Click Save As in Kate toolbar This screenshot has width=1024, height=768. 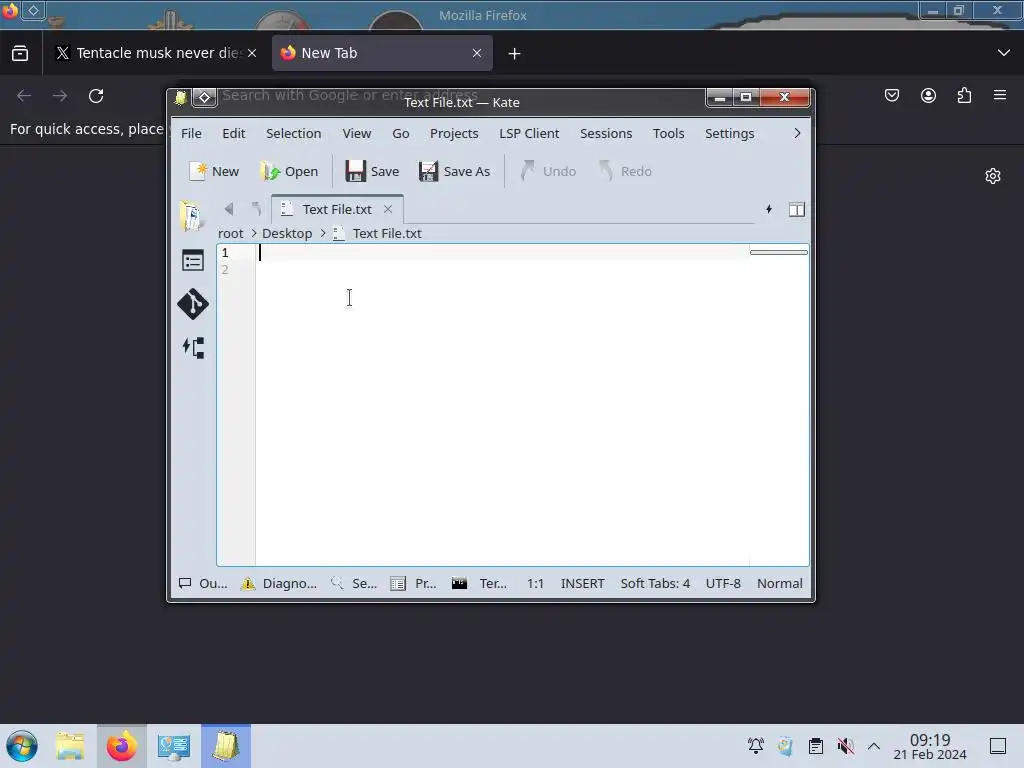tap(455, 171)
